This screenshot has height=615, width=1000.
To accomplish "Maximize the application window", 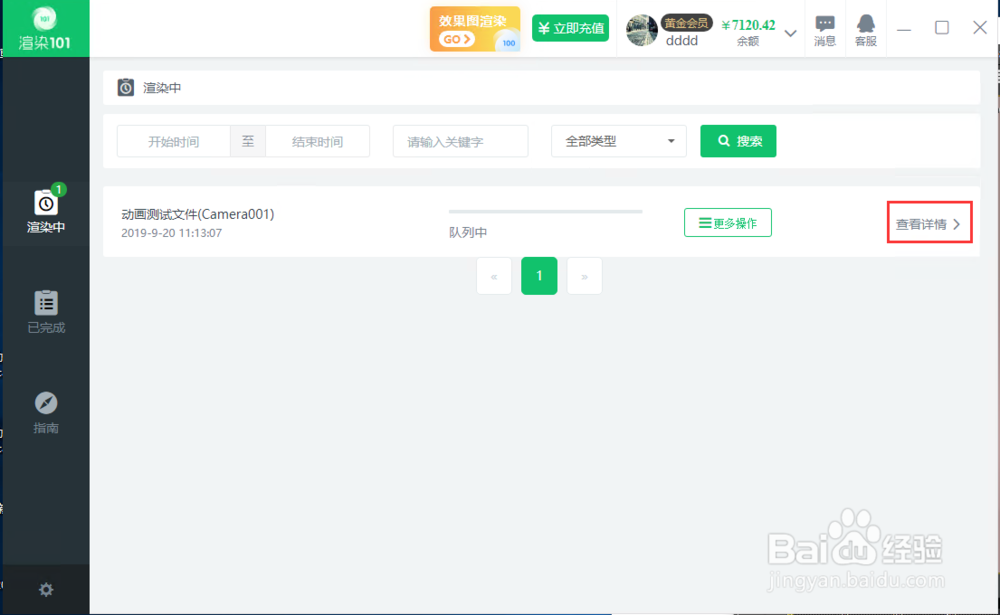I will (942, 27).
